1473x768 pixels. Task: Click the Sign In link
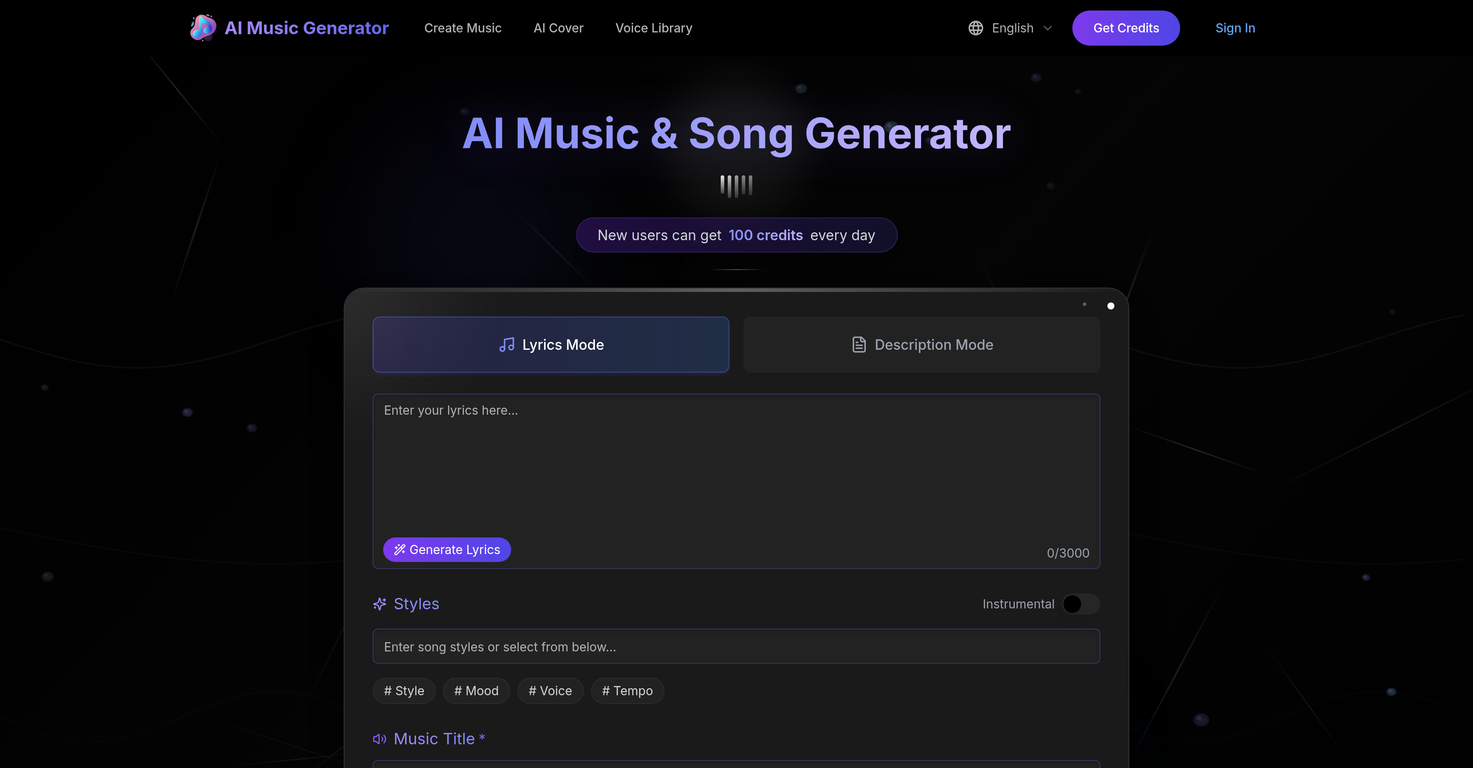pyautogui.click(x=1234, y=27)
